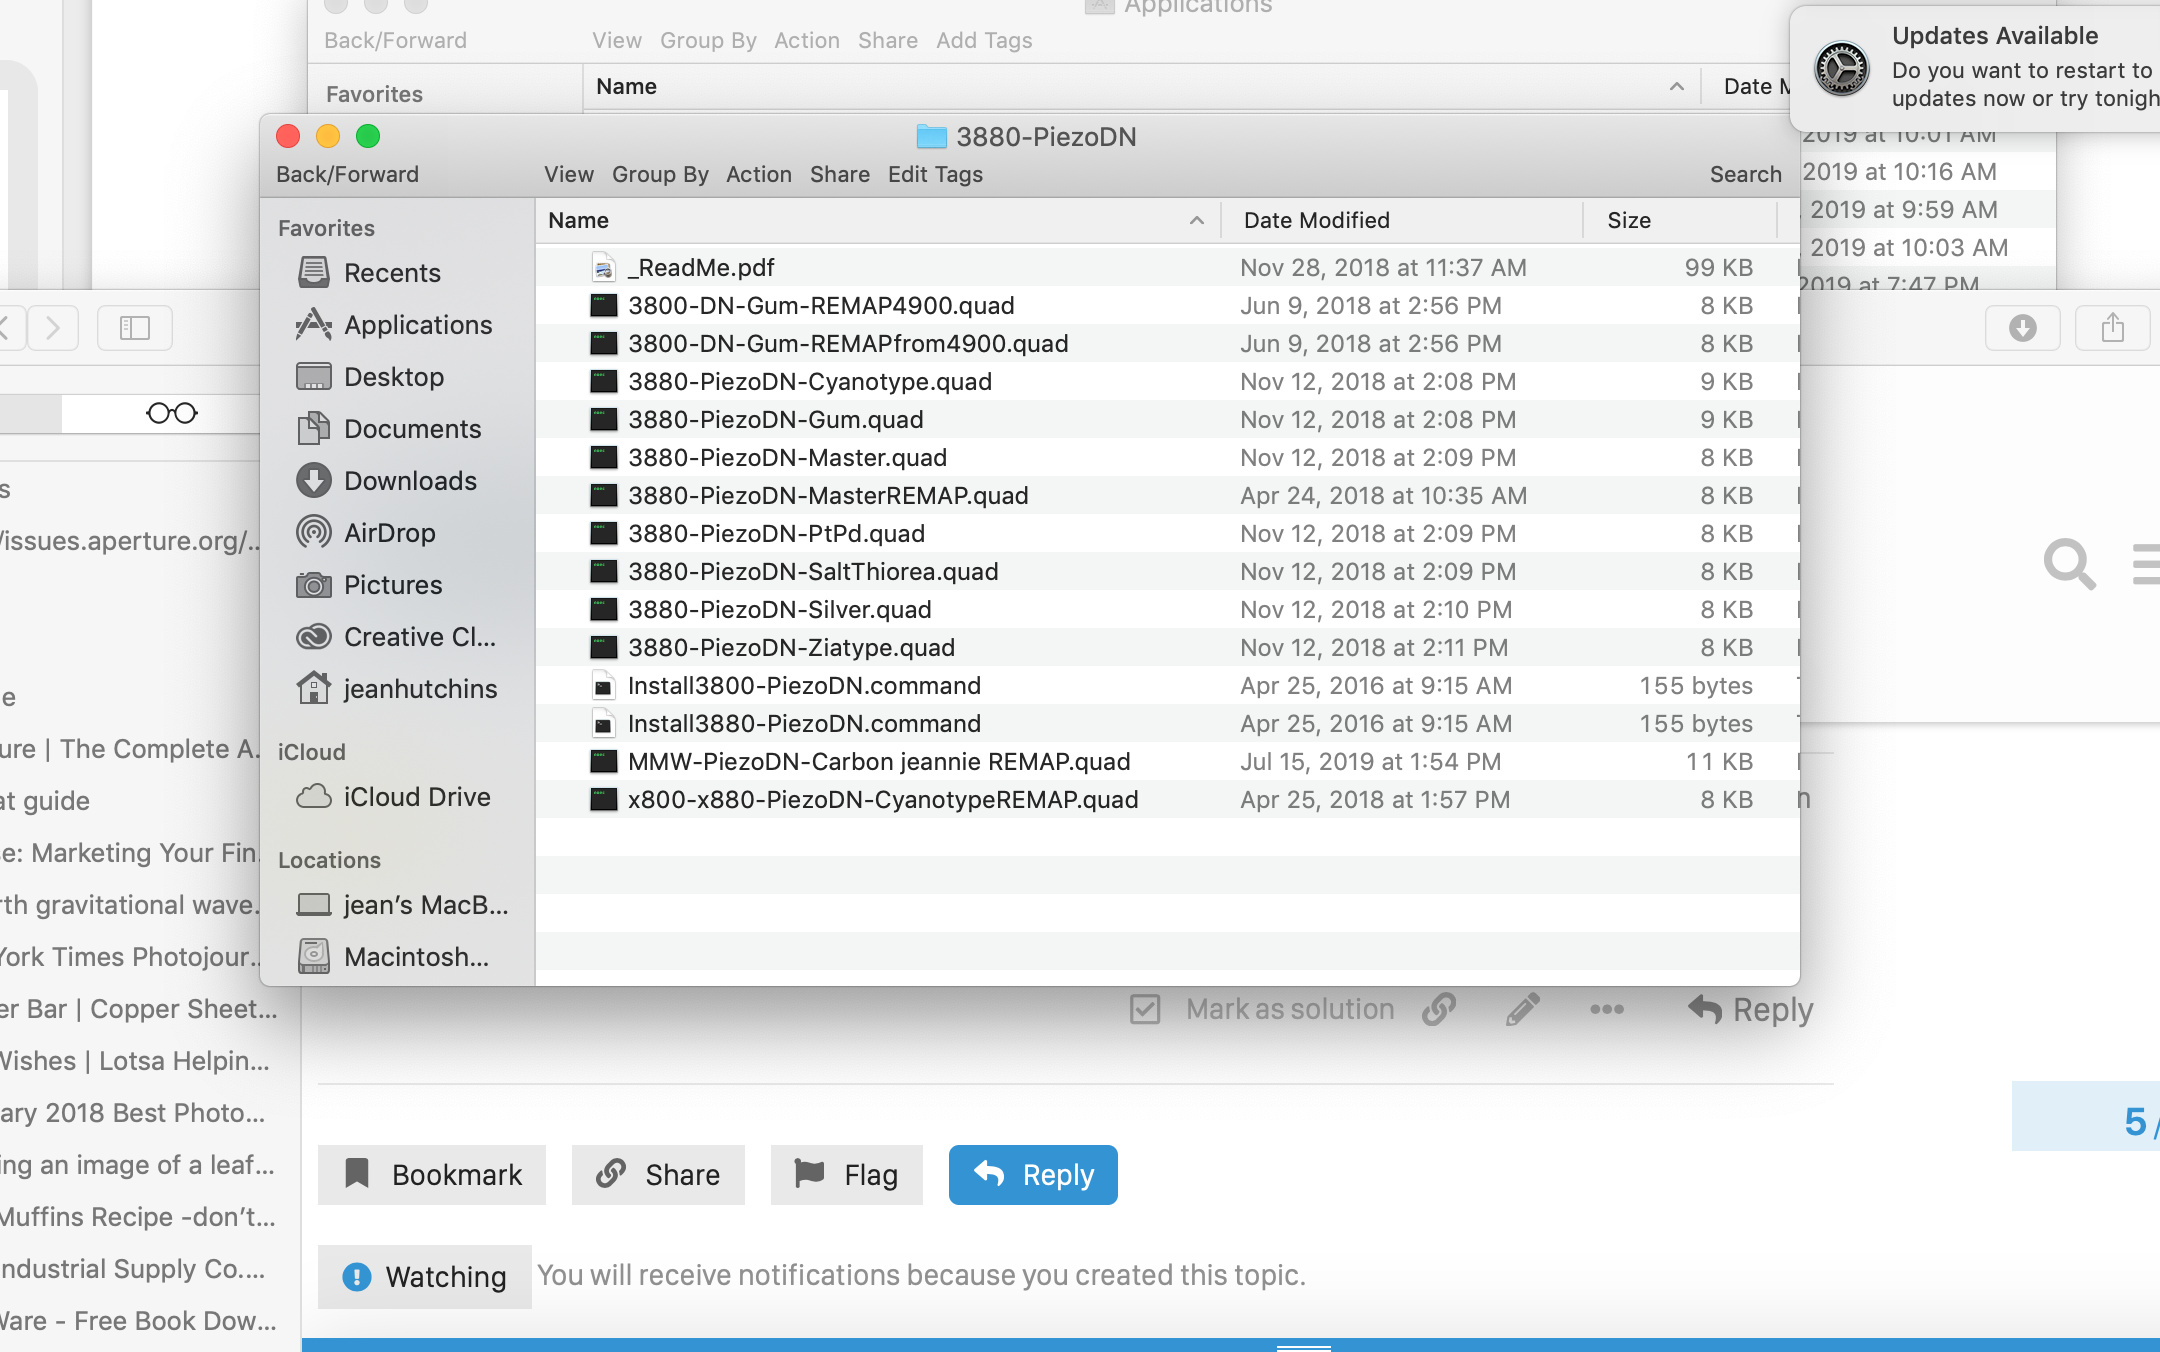Image resolution: width=2160 pixels, height=1352 pixels.
Task: Click Back/Forward in 3880-PiezoDN toolbar
Action: pos(347,175)
